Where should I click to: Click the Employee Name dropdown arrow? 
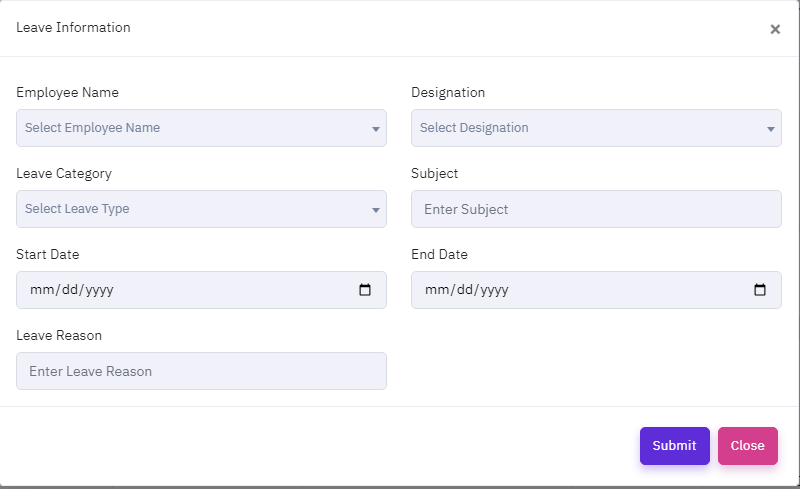click(376, 129)
